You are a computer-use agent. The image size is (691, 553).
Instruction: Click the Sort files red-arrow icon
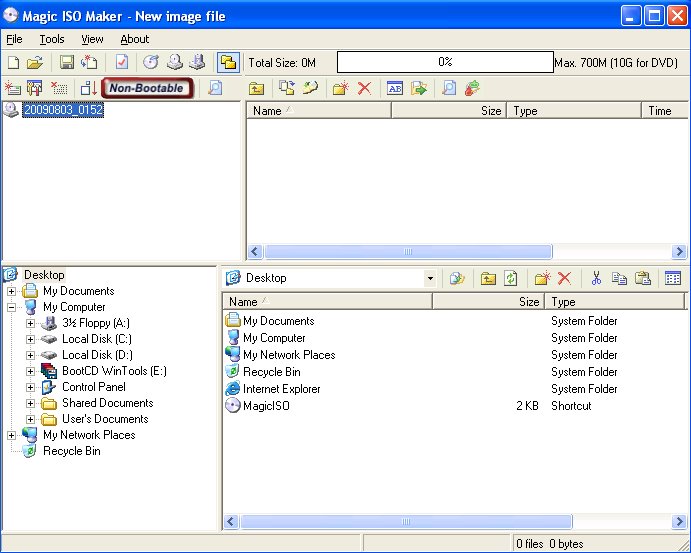pyautogui.click(x=89, y=88)
